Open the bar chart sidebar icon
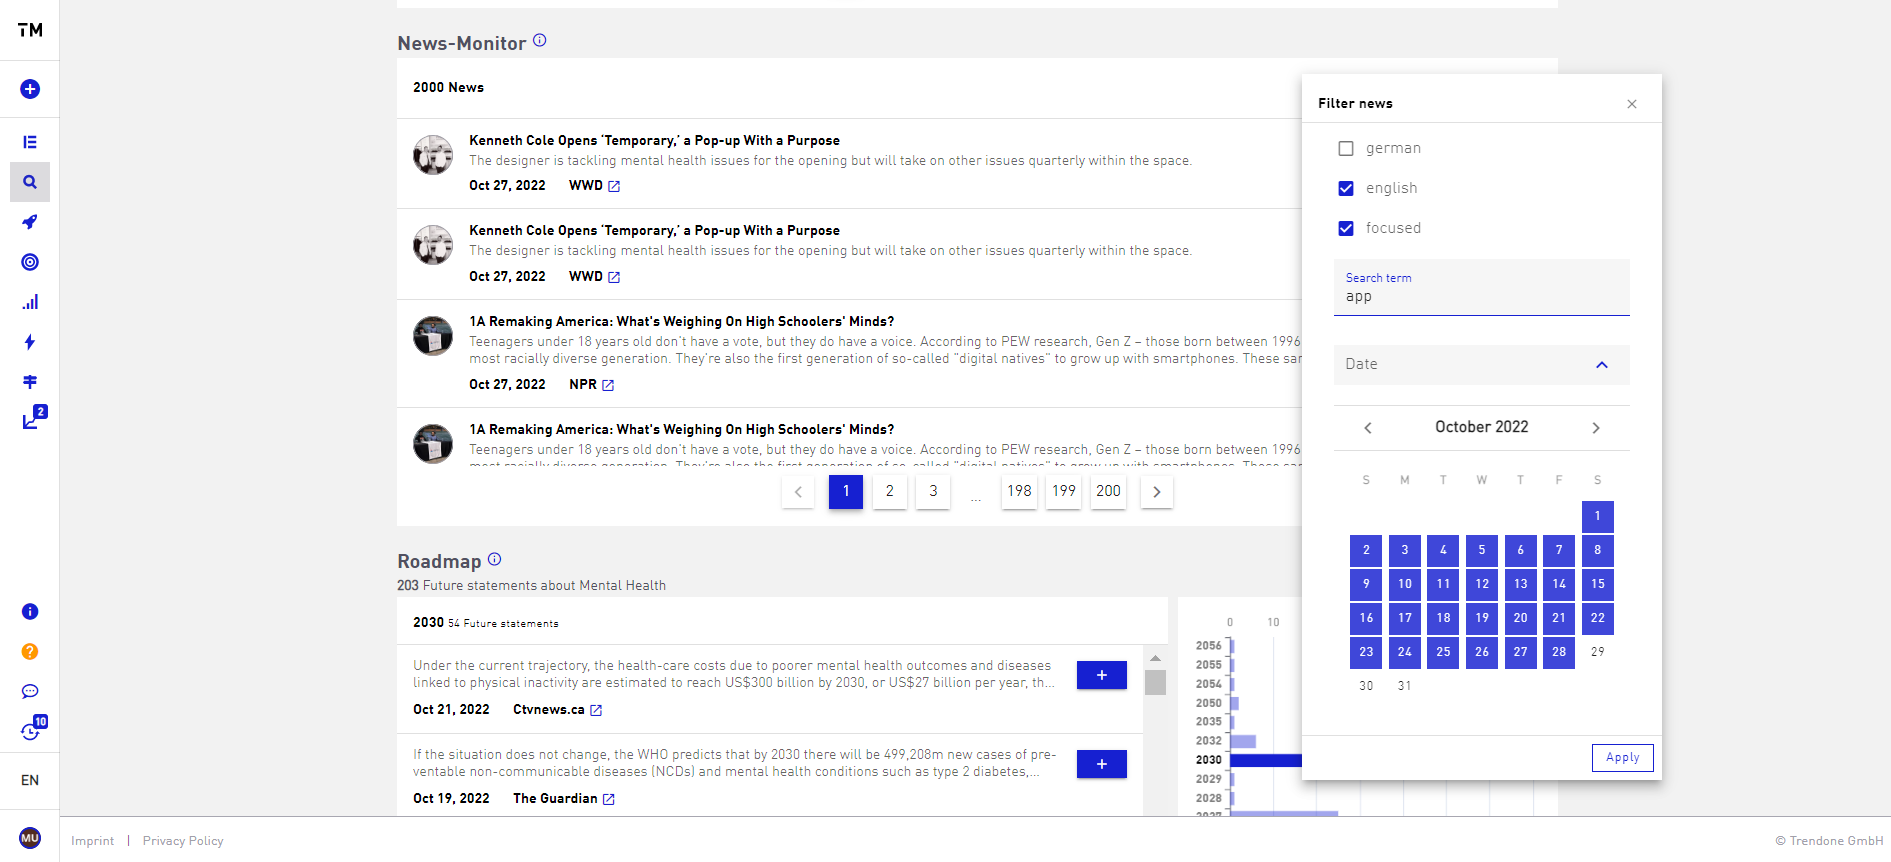1891x862 pixels. (30, 302)
